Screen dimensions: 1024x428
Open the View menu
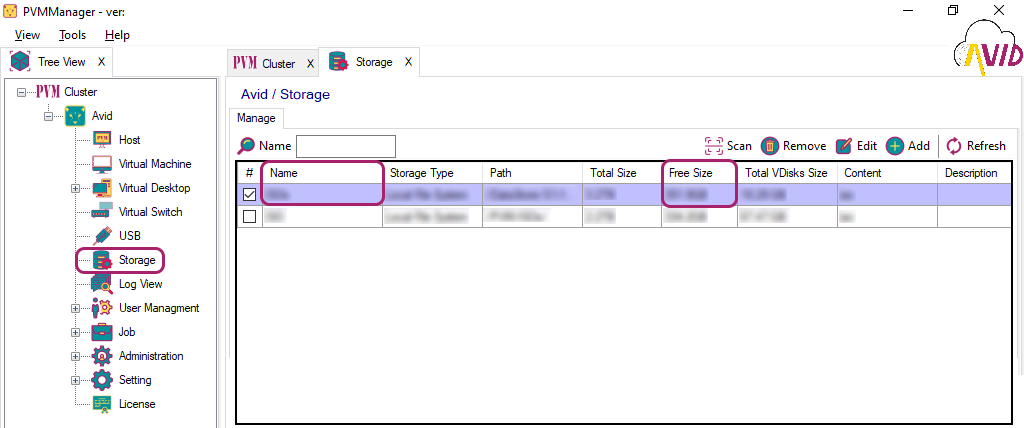click(x=27, y=35)
